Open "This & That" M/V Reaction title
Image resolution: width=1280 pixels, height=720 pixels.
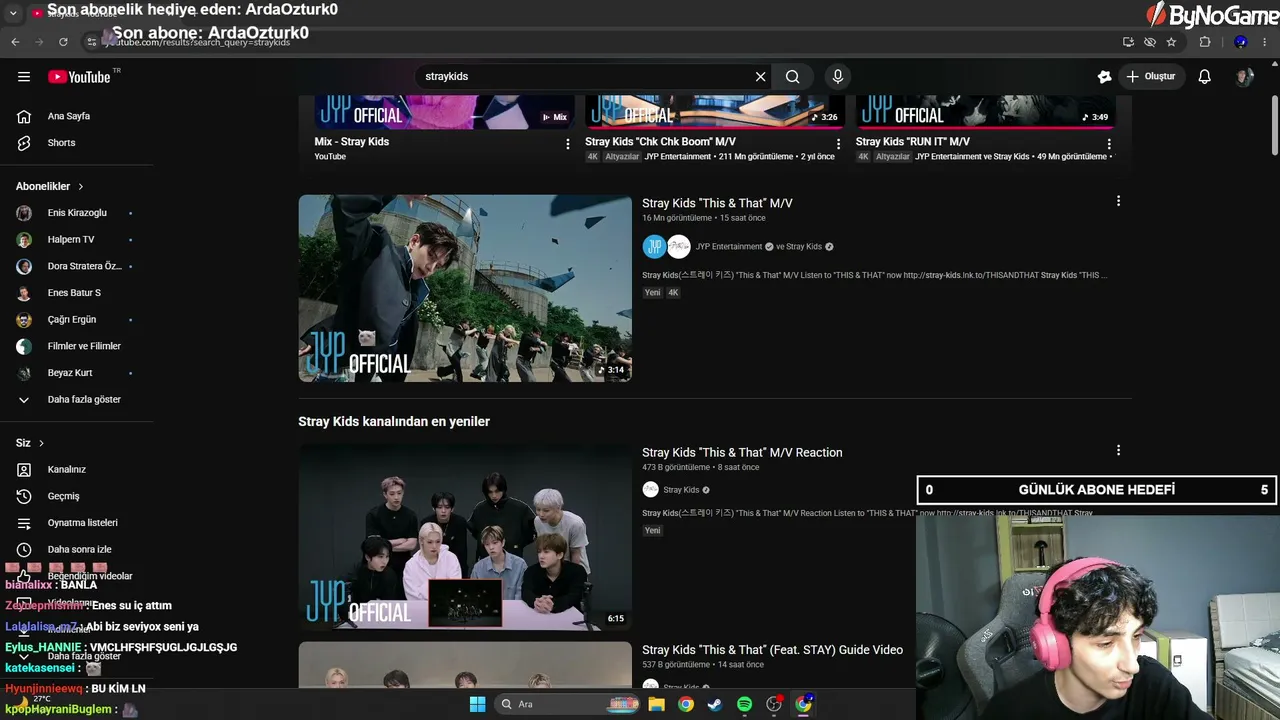pyautogui.click(x=742, y=453)
